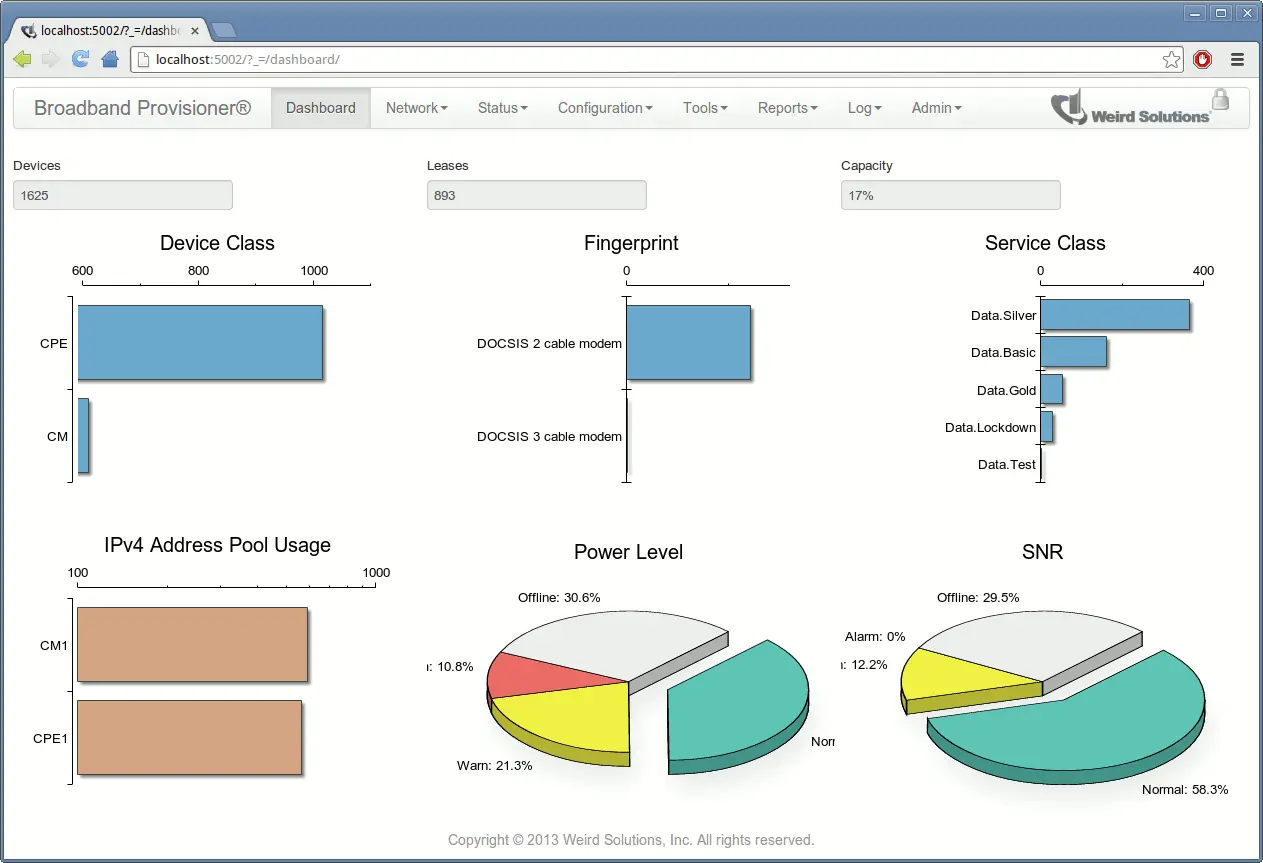
Task: Open the browser hamburger menu
Action: coord(1237,59)
